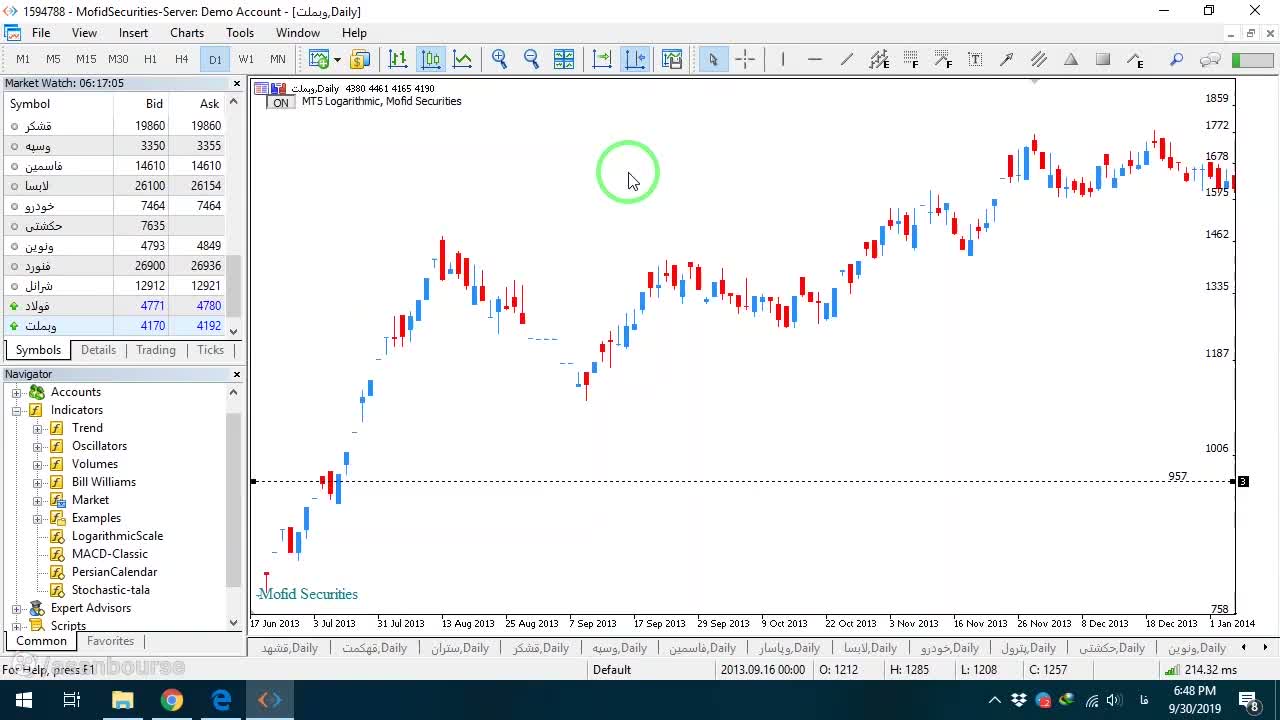Select the trendline drawing tool
The width and height of the screenshot is (1280, 720).
click(847, 59)
